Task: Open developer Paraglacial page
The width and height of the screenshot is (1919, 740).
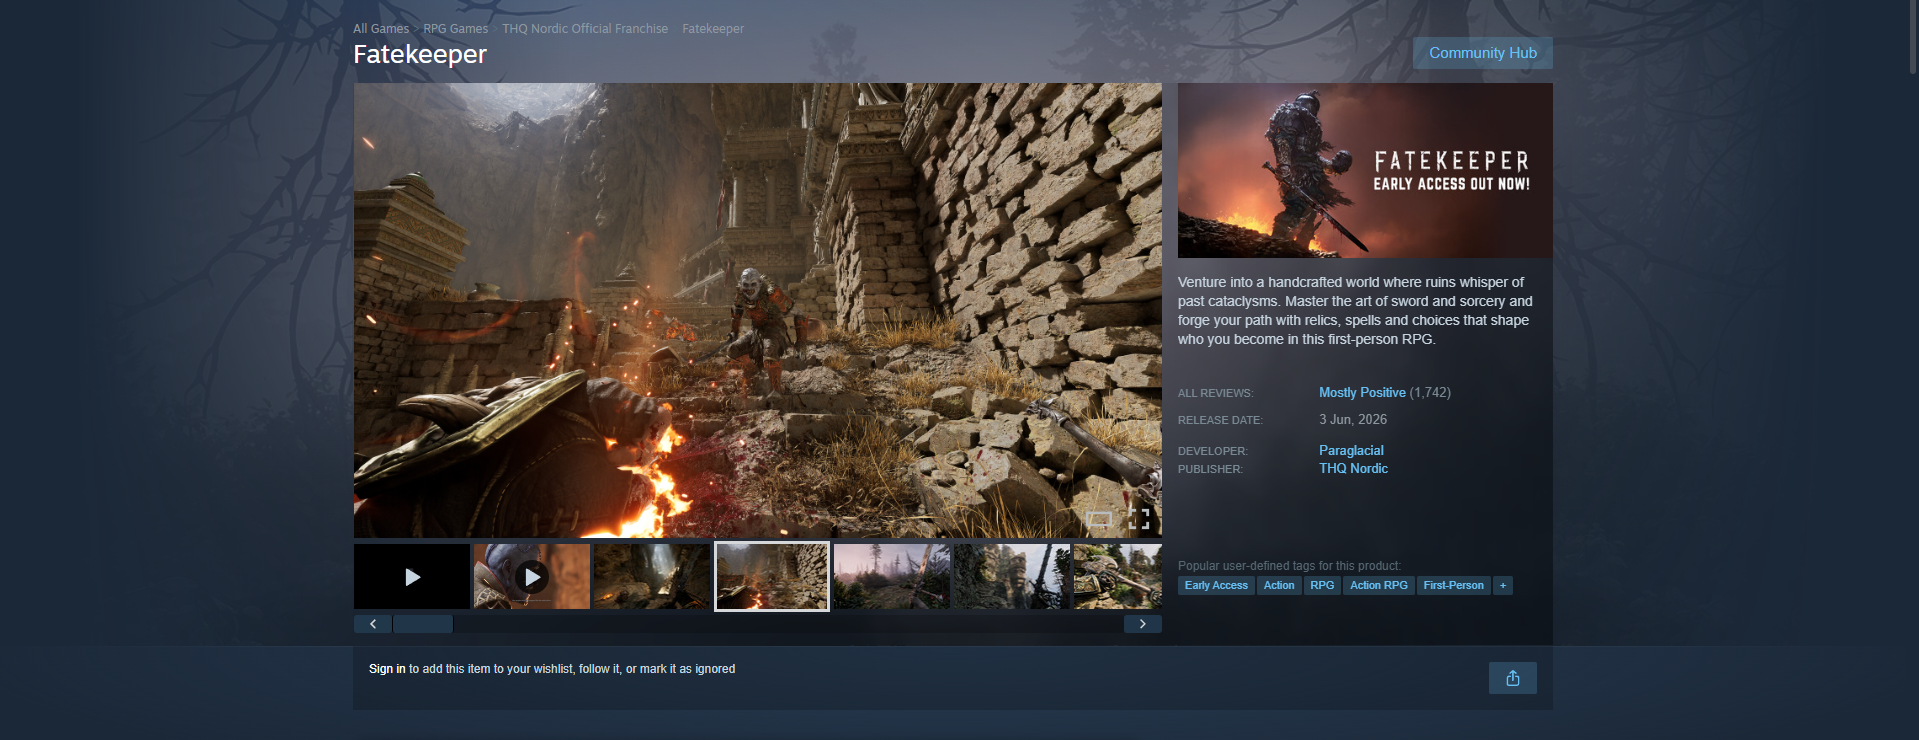Action: (x=1351, y=451)
